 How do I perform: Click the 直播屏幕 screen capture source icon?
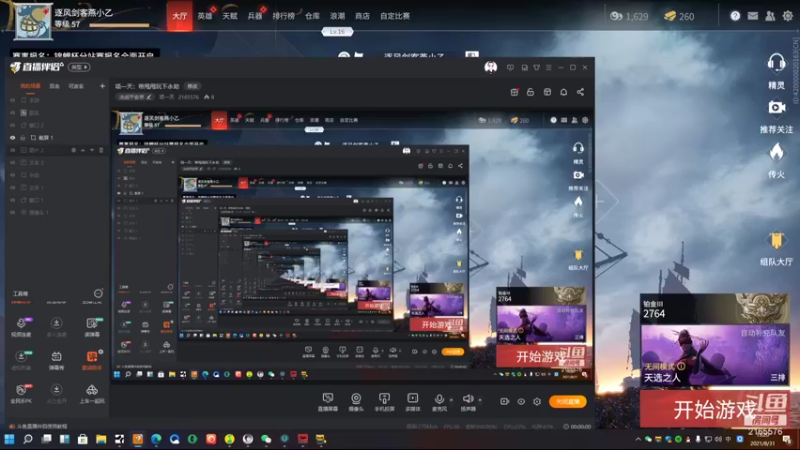(328, 398)
